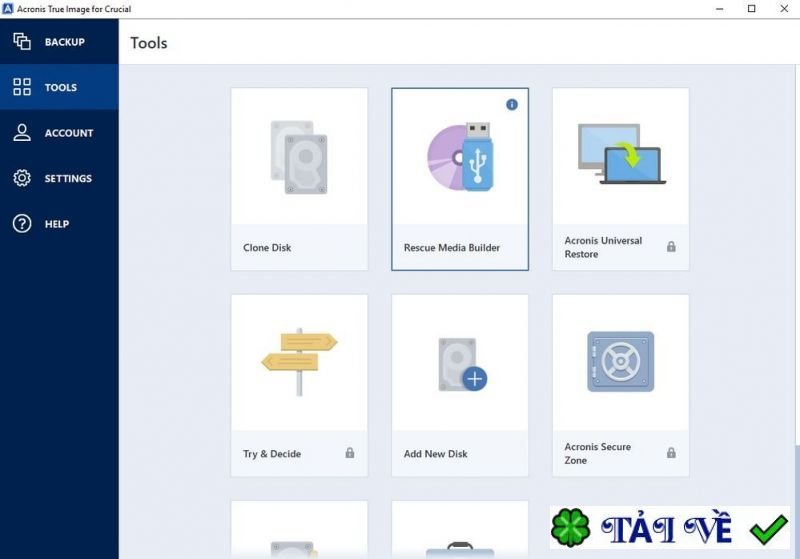Viewport: 800px width, 559px height.
Task: Click the lock icon on Try & Decide
Action: tap(349, 452)
